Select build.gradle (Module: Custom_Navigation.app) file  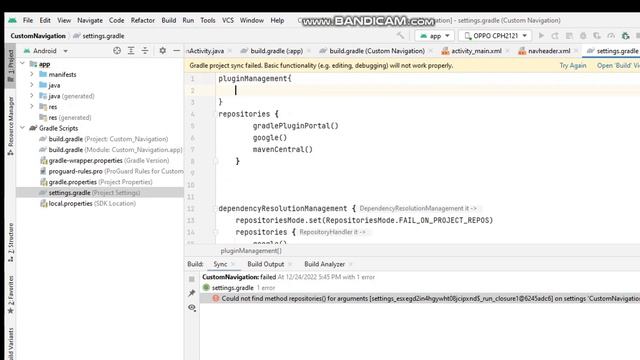110,149
